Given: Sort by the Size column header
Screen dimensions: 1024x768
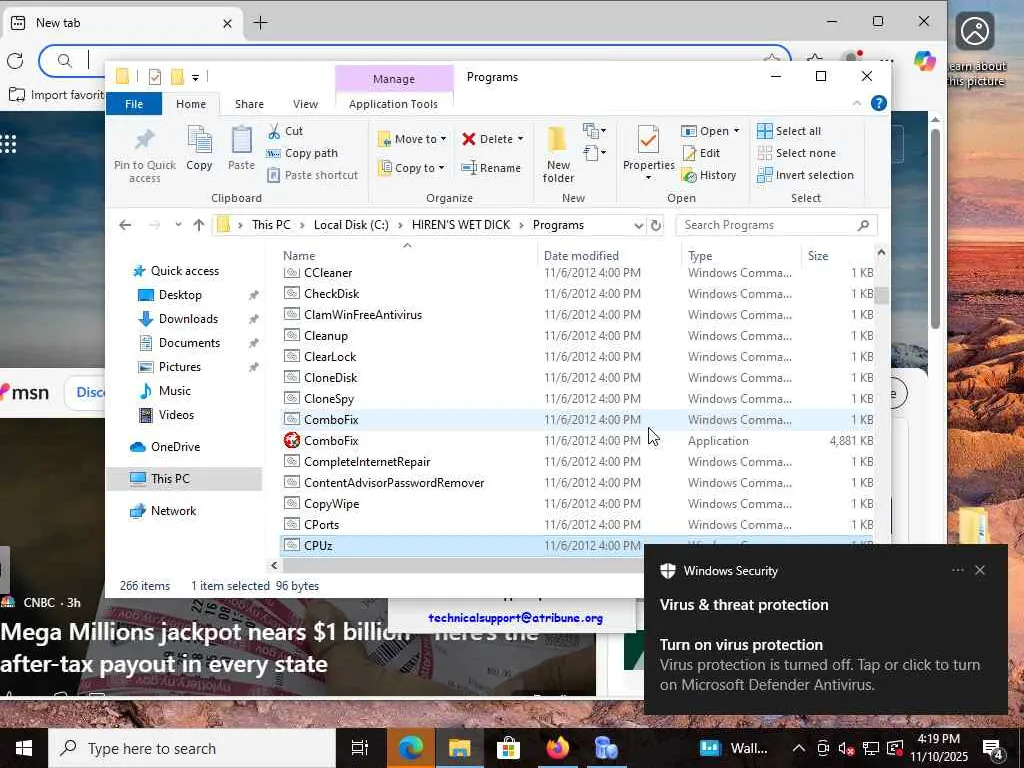Looking at the screenshot, I should click(x=818, y=256).
